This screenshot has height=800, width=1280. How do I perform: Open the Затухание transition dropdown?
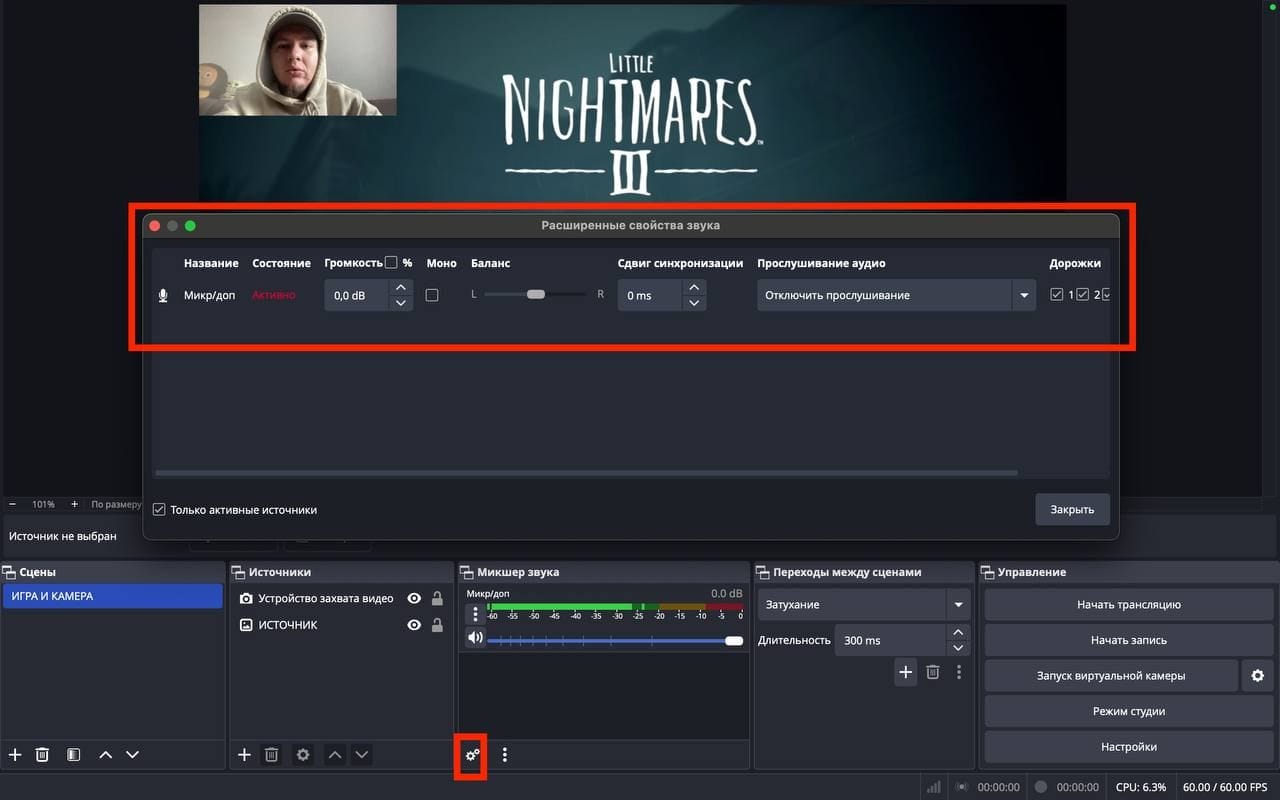pyautogui.click(x=958, y=605)
